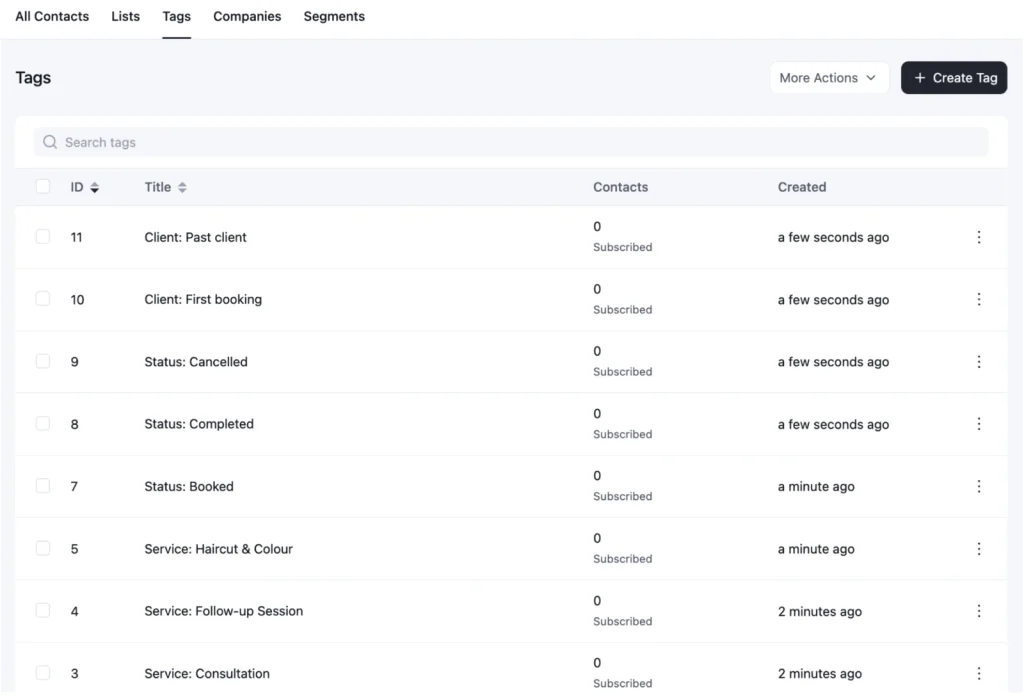
Task: Click Service: Follow-up Session title
Action: [x=224, y=611]
